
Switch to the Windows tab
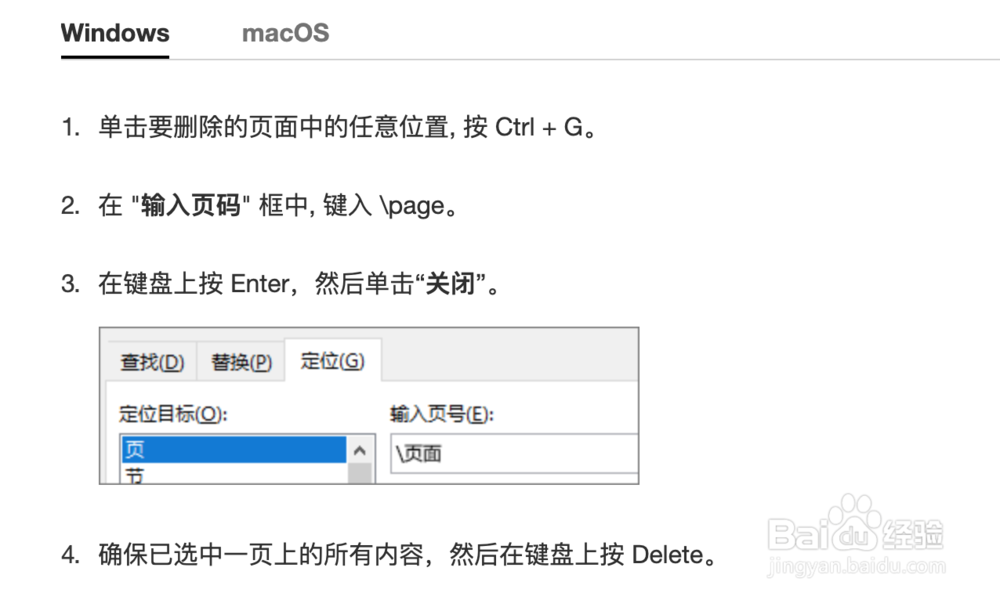[x=115, y=33]
